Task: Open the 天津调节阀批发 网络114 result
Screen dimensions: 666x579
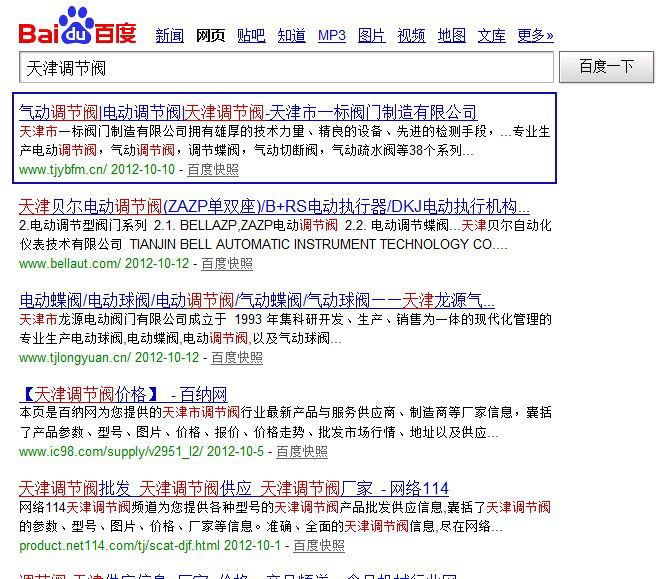Action: 234,488
